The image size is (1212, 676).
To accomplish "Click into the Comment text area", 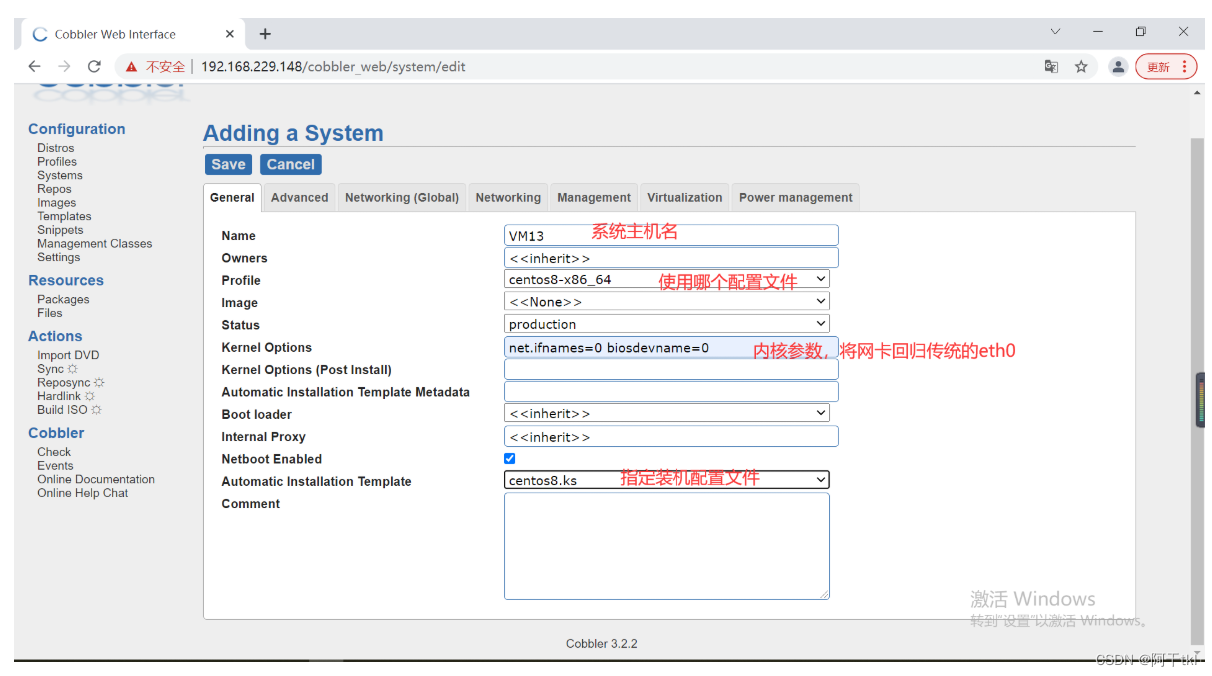I will 667,546.
